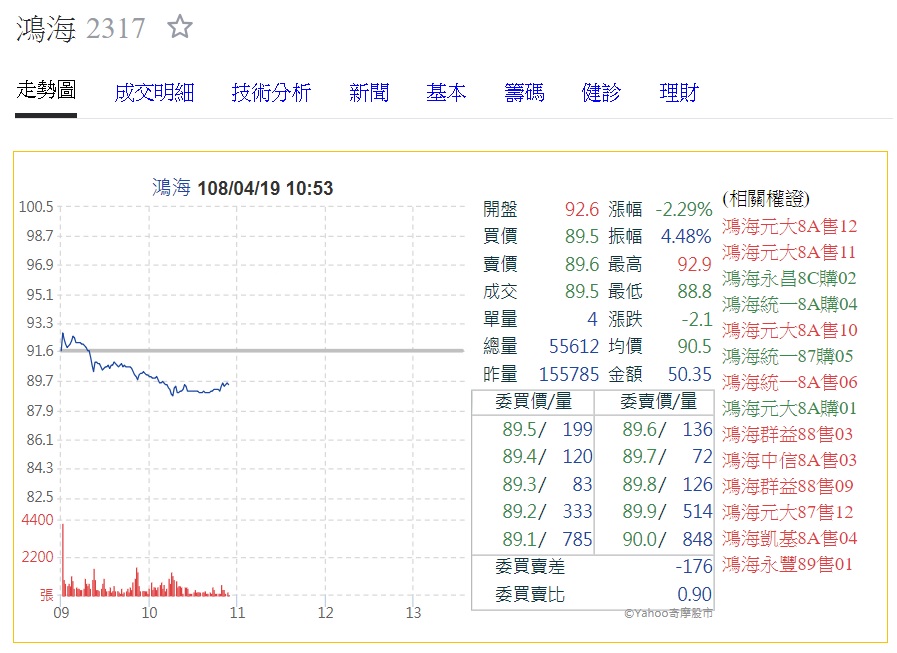Click the red volume bar chart

(145, 561)
